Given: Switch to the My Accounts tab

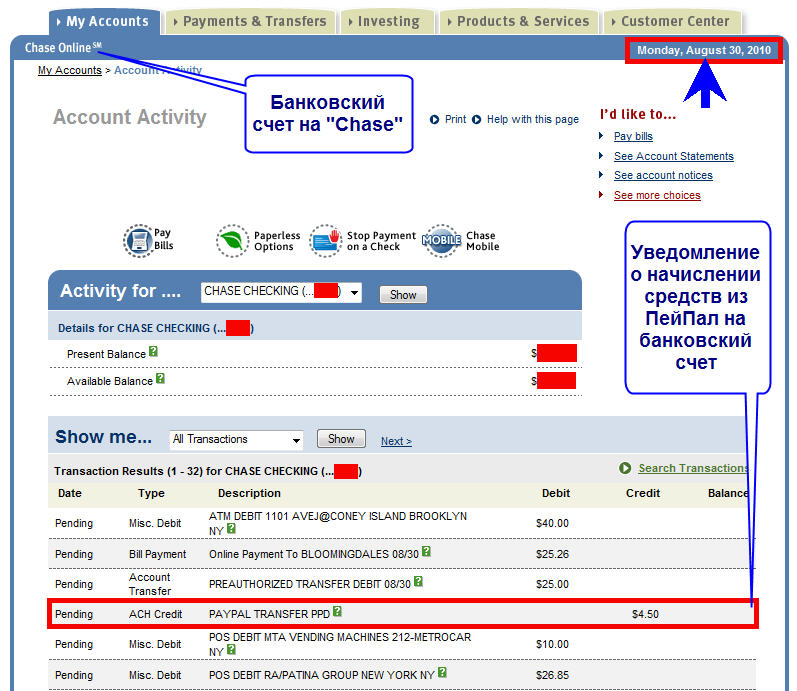Looking at the screenshot, I should [x=103, y=22].
